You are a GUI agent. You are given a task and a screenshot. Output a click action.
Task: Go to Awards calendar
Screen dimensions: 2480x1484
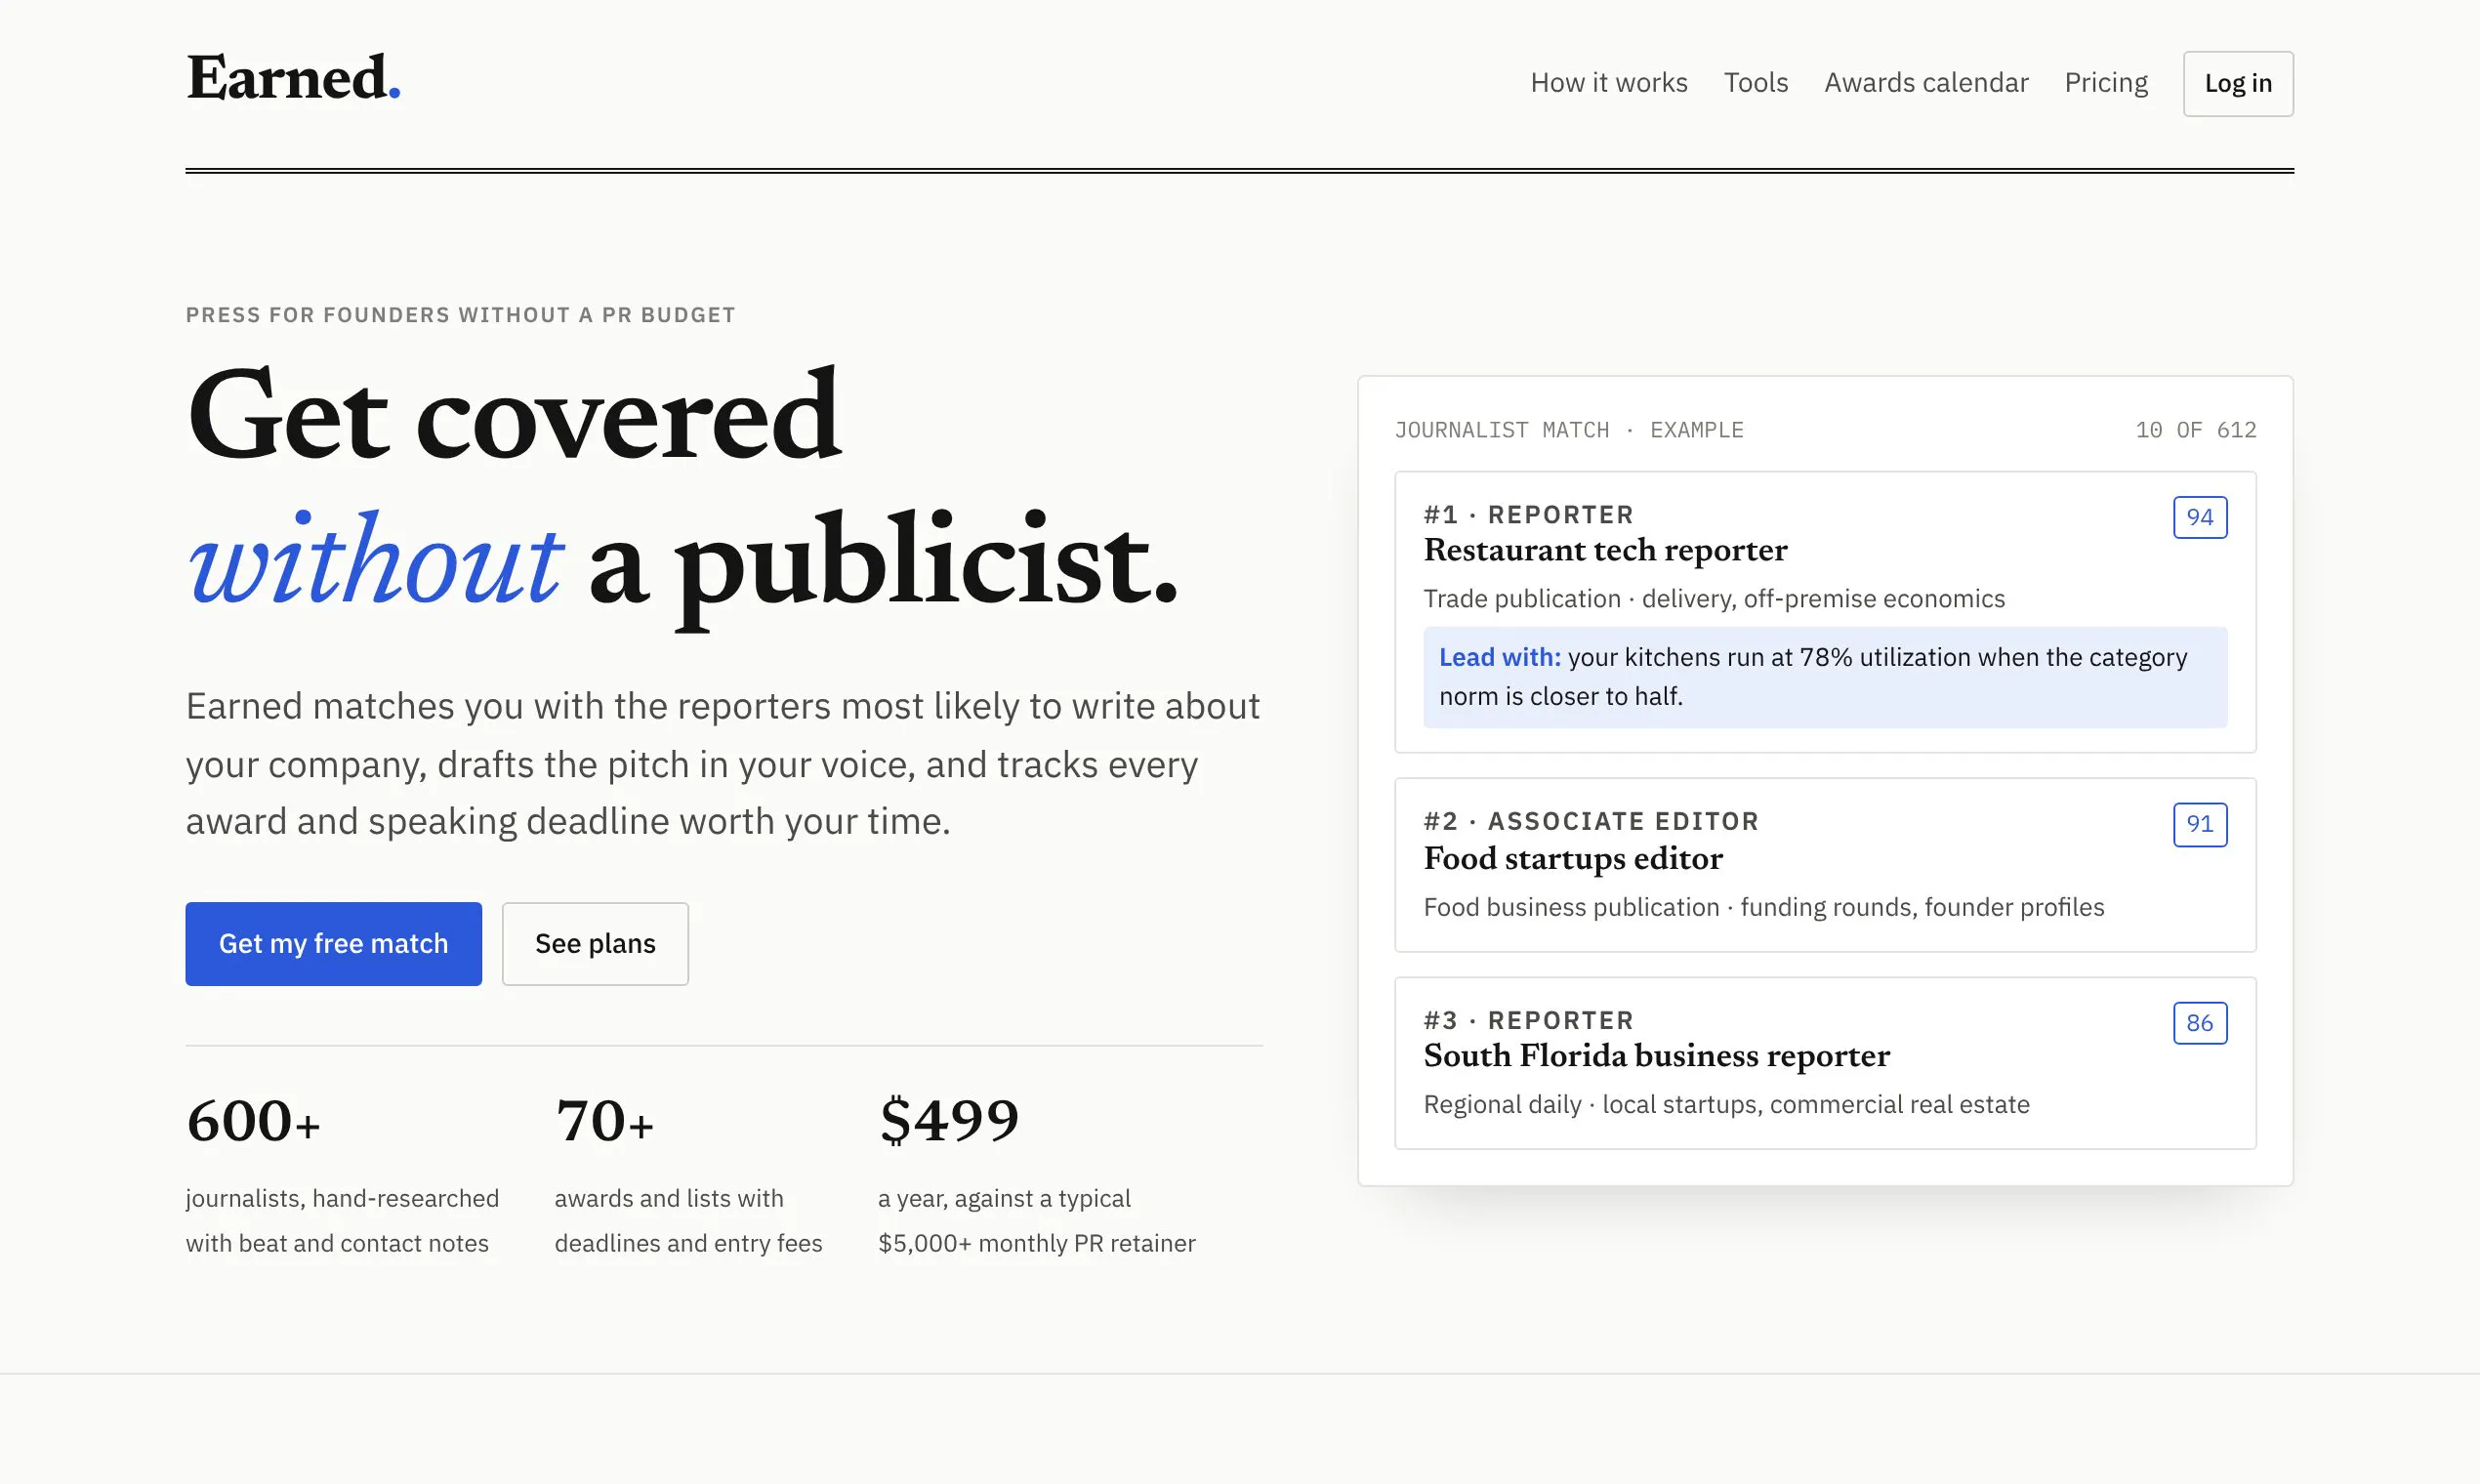(1926, 83)
